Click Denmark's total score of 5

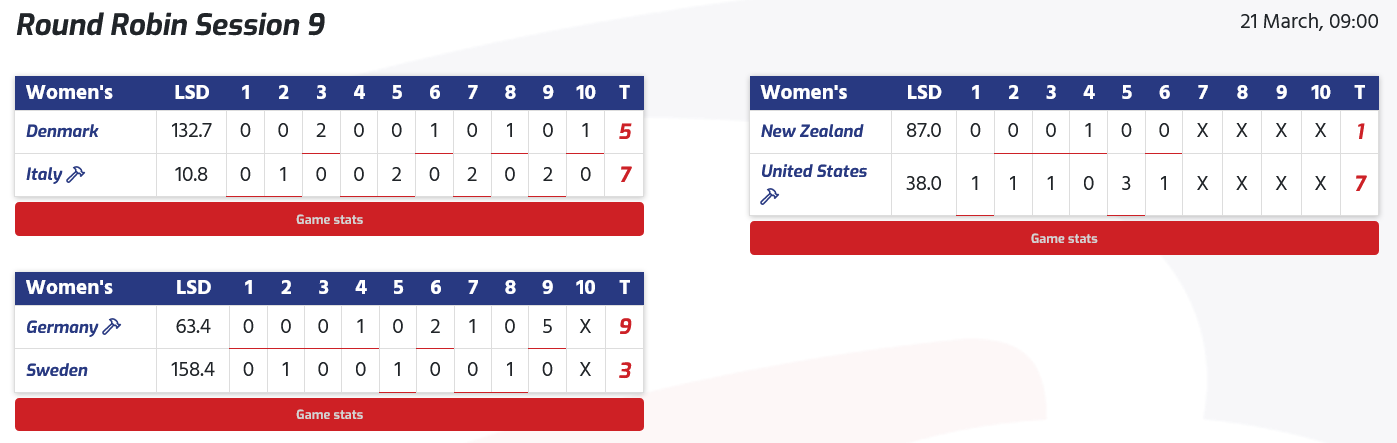tap(625, 131)
